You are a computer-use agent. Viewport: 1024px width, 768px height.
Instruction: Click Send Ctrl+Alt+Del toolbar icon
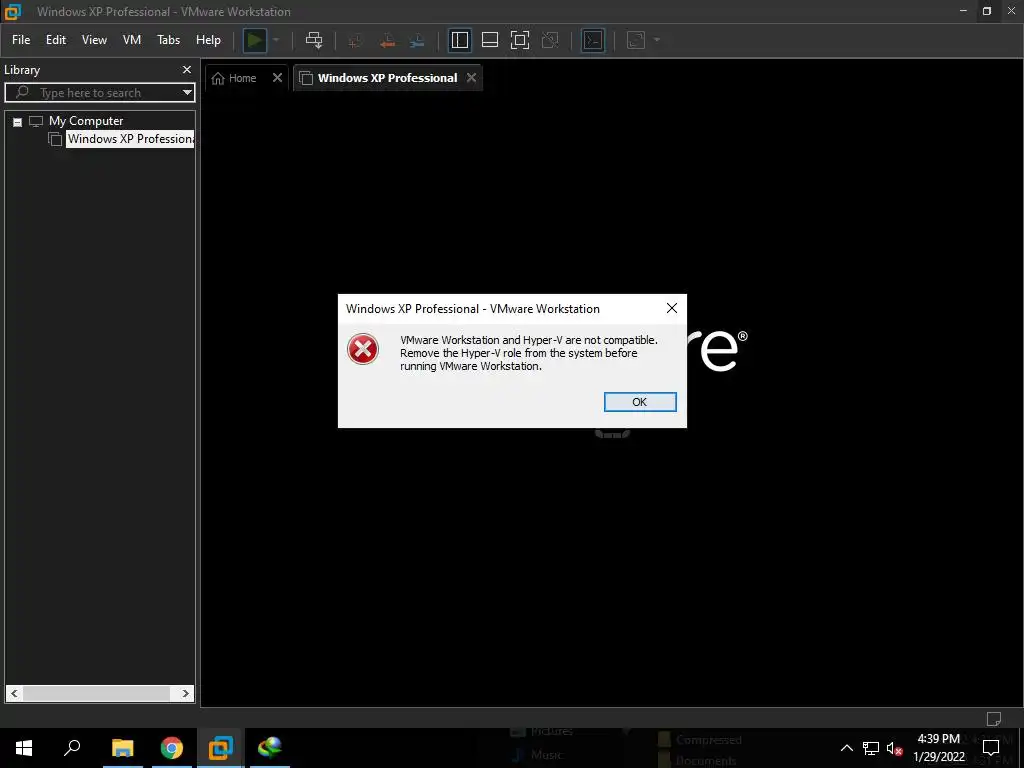[314, 40]
